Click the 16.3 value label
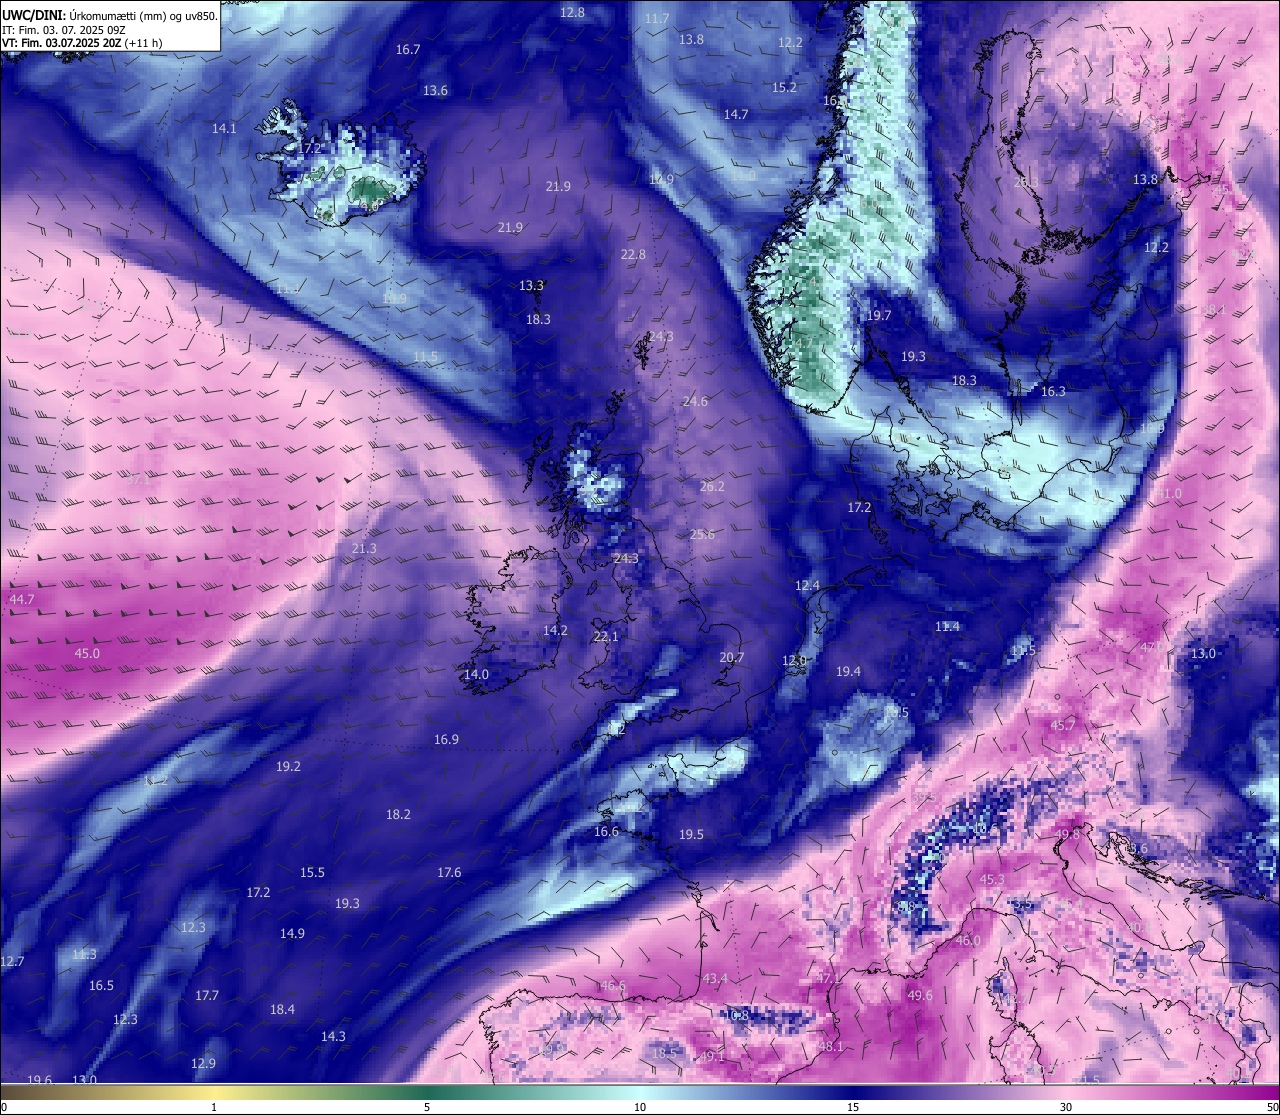The width and height of the screenshot is (1280, 1115). pyautogui.click(x=1053, y=392)
